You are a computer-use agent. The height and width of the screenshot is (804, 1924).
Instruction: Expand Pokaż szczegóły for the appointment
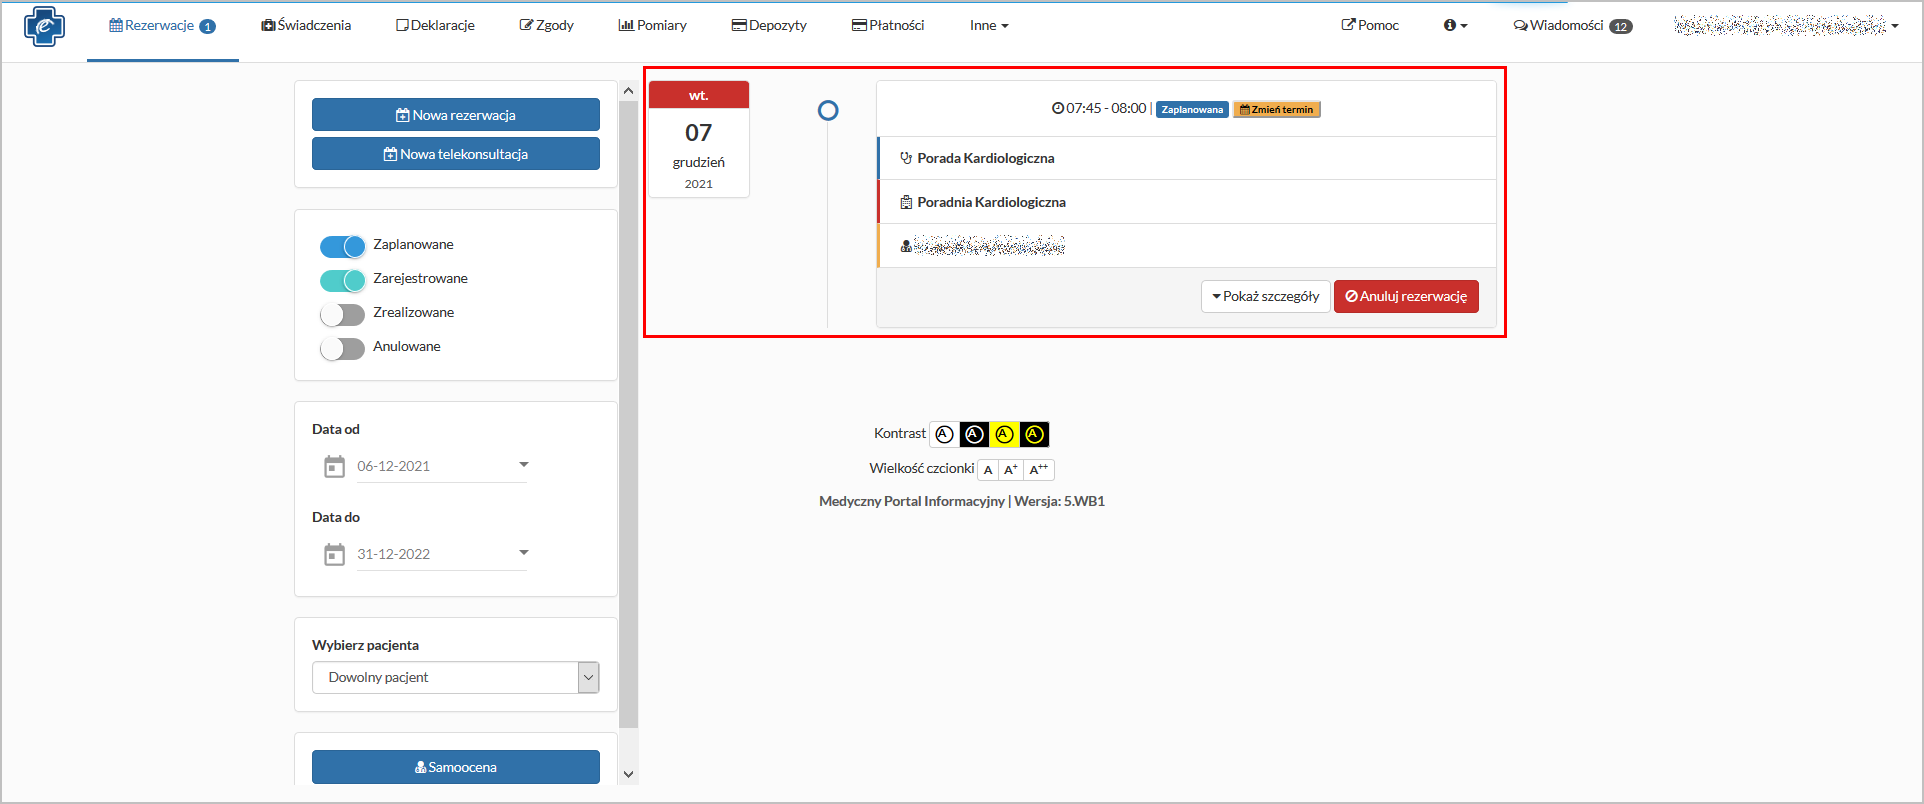[x=1265, y=296]
